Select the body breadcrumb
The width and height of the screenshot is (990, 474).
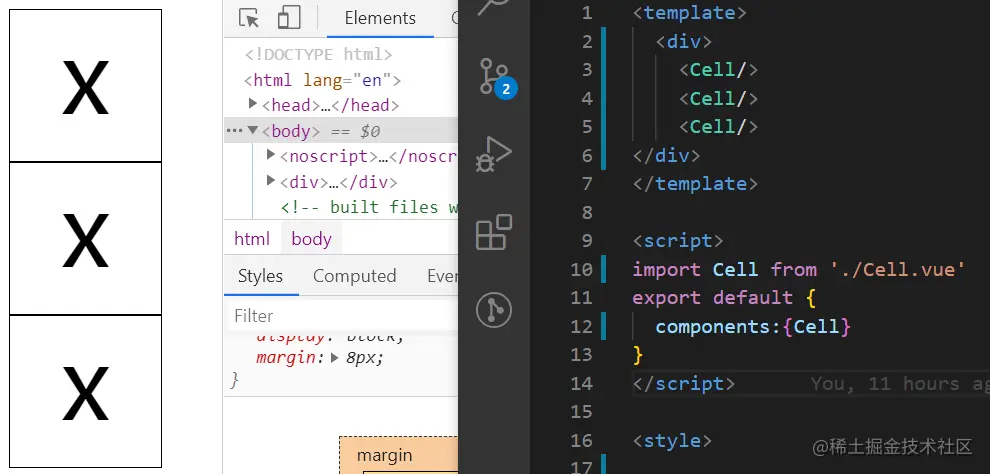(x=311, y=239)
